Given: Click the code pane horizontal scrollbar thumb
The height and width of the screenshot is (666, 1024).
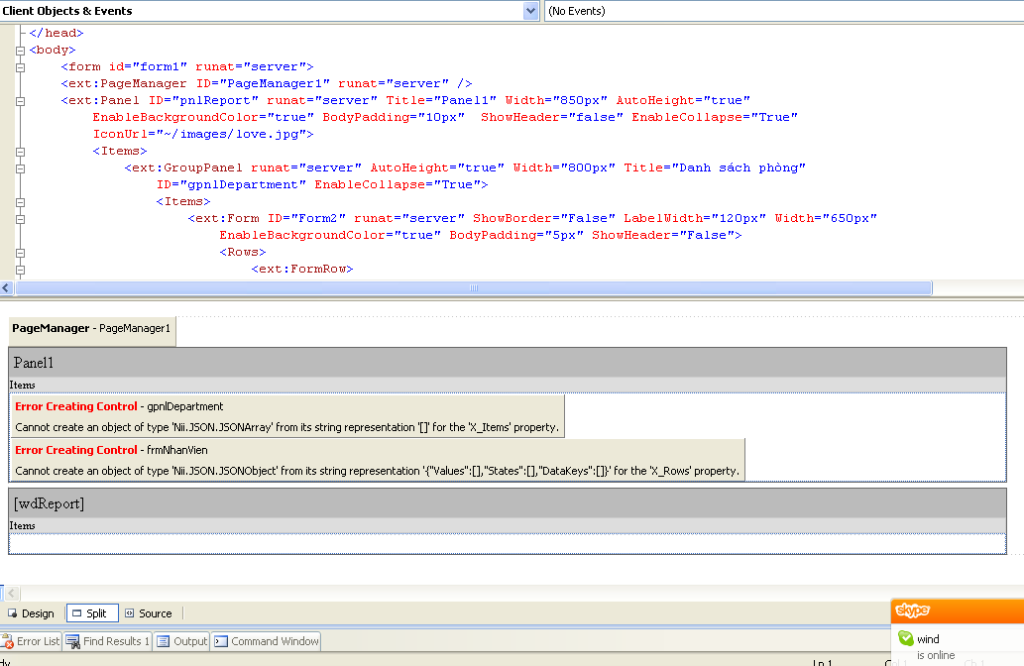Looking at the screenshot, I should tap(474, 288).
